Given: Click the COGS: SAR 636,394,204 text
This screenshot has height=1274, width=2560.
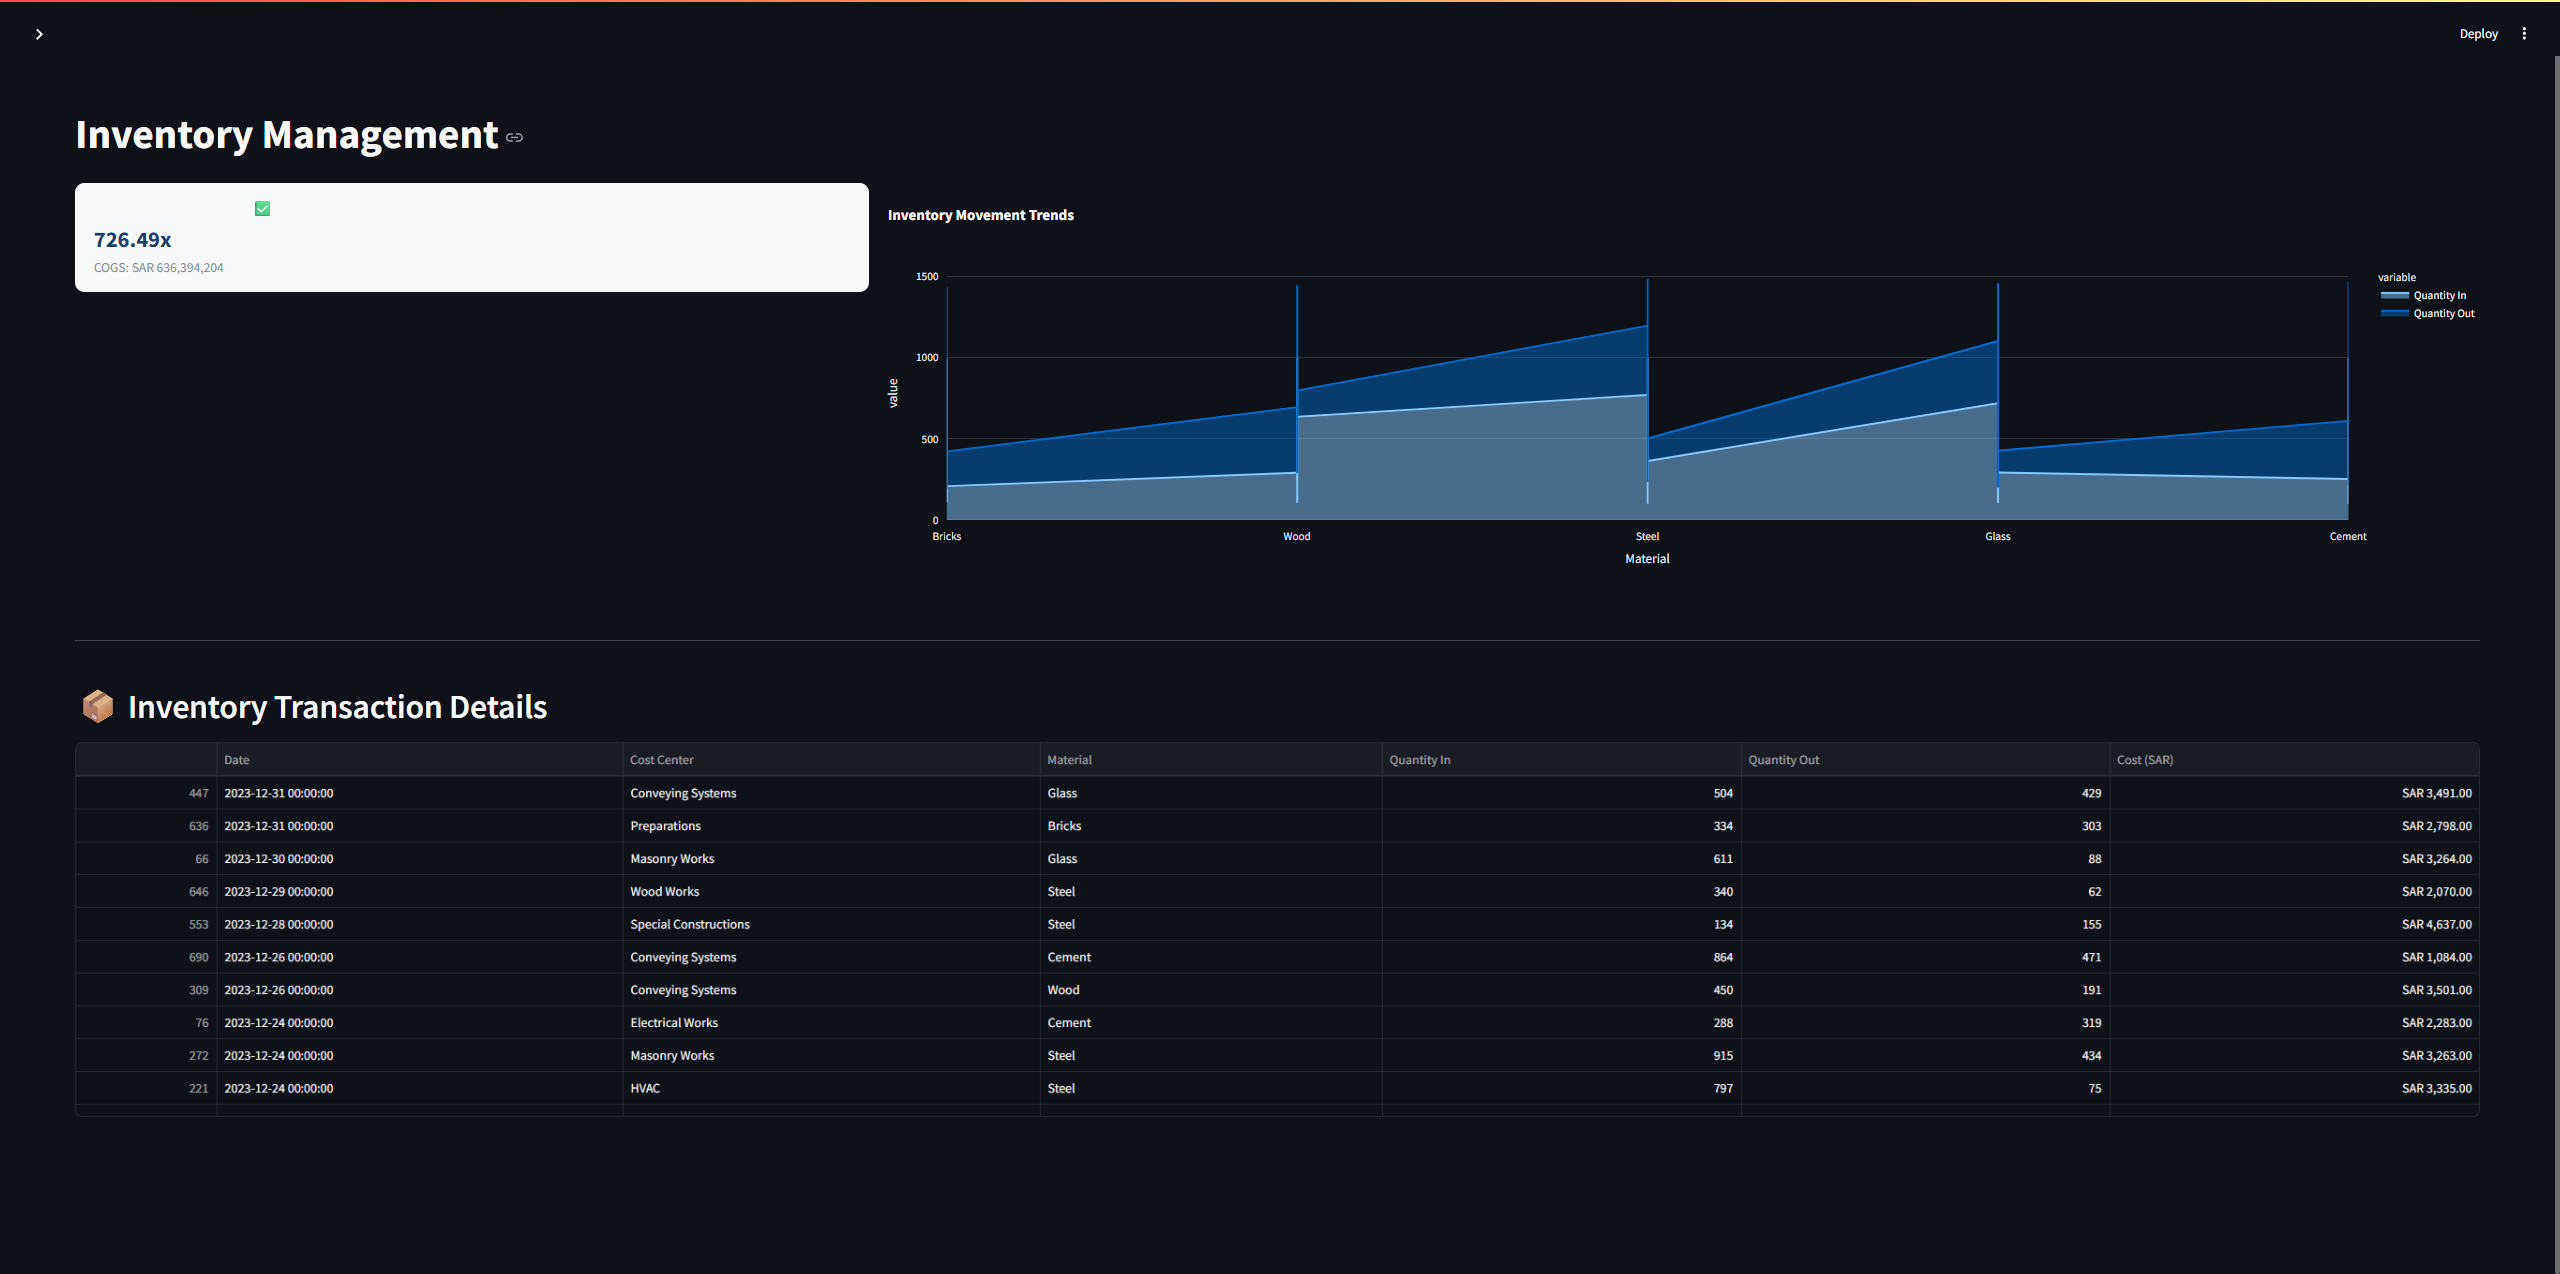Looking at the screenshot, I should pos(159,268).
